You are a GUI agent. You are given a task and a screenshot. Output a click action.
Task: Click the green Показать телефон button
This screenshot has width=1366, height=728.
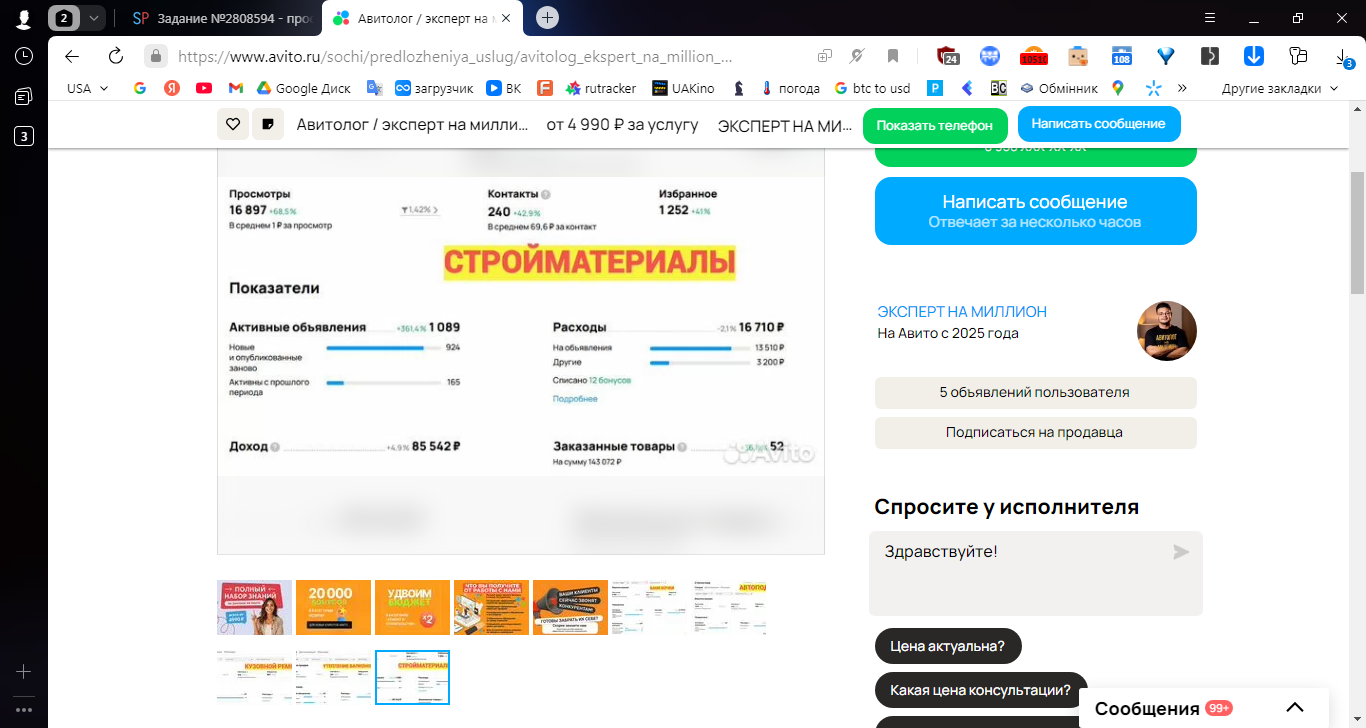click(x=934, y=125)
